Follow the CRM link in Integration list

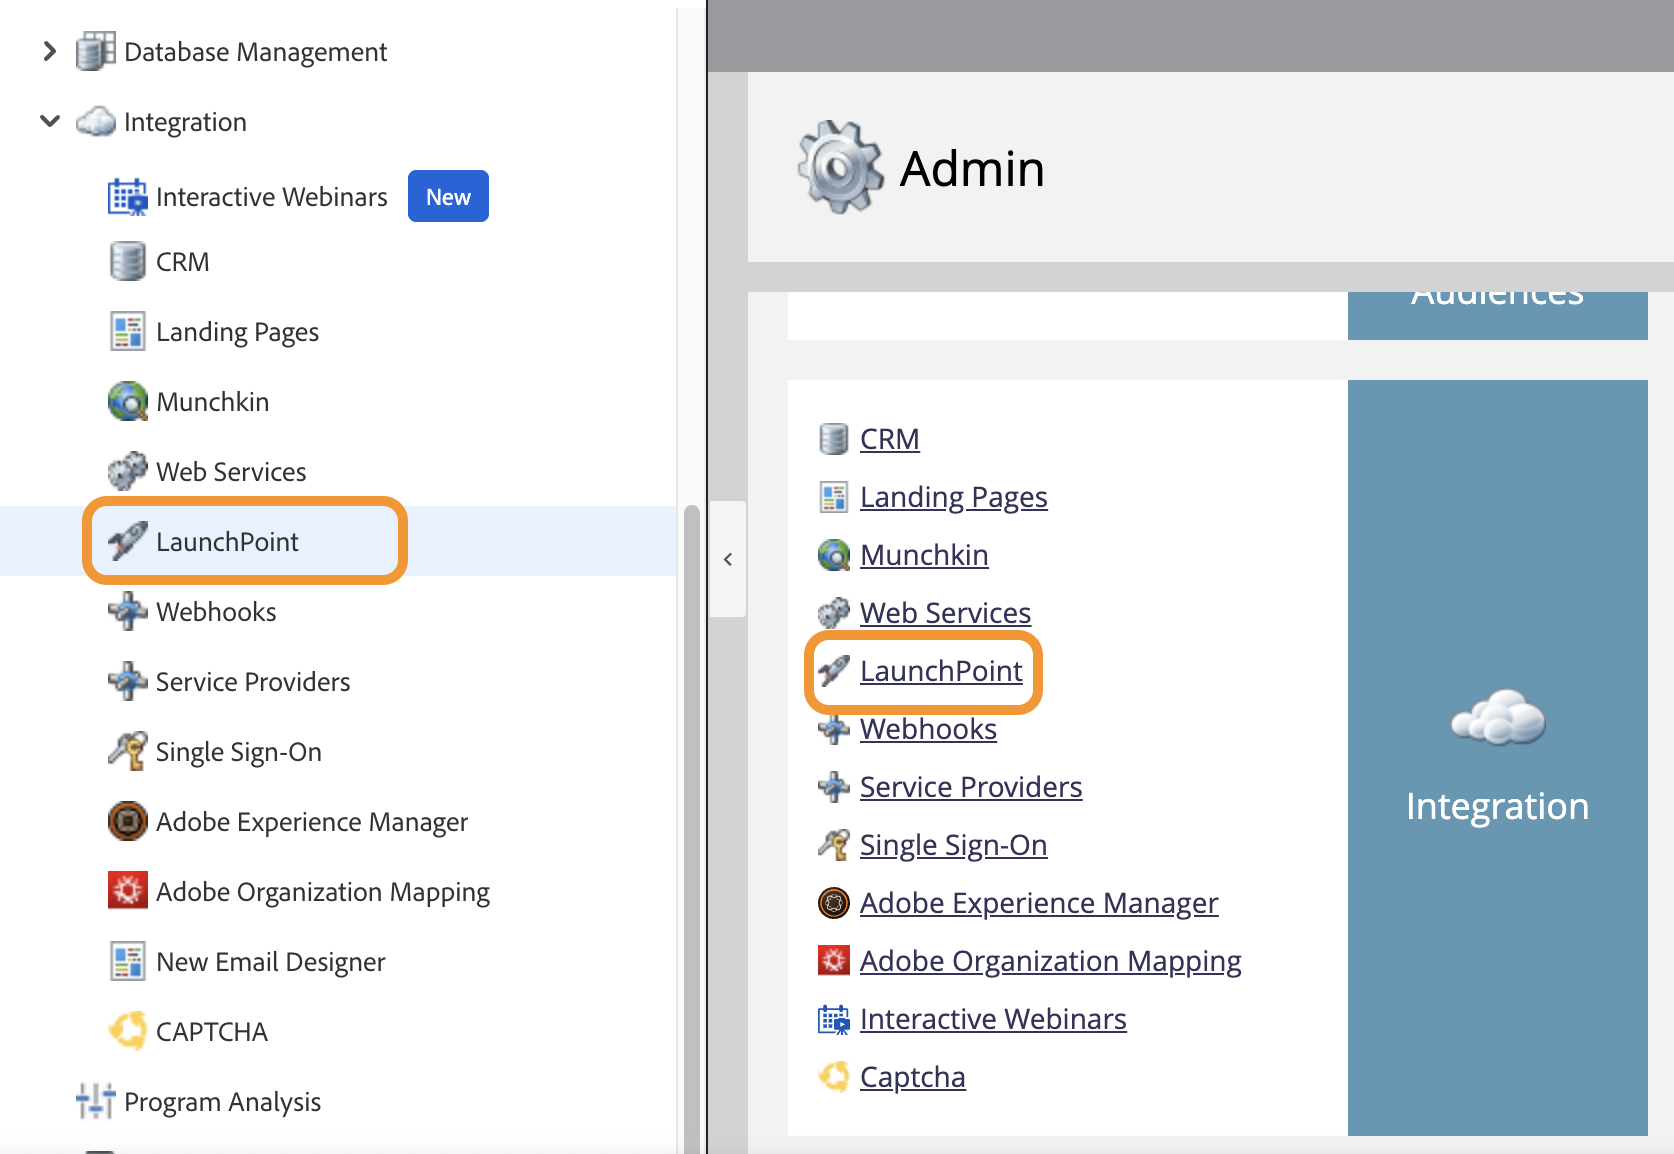point(889,439)
